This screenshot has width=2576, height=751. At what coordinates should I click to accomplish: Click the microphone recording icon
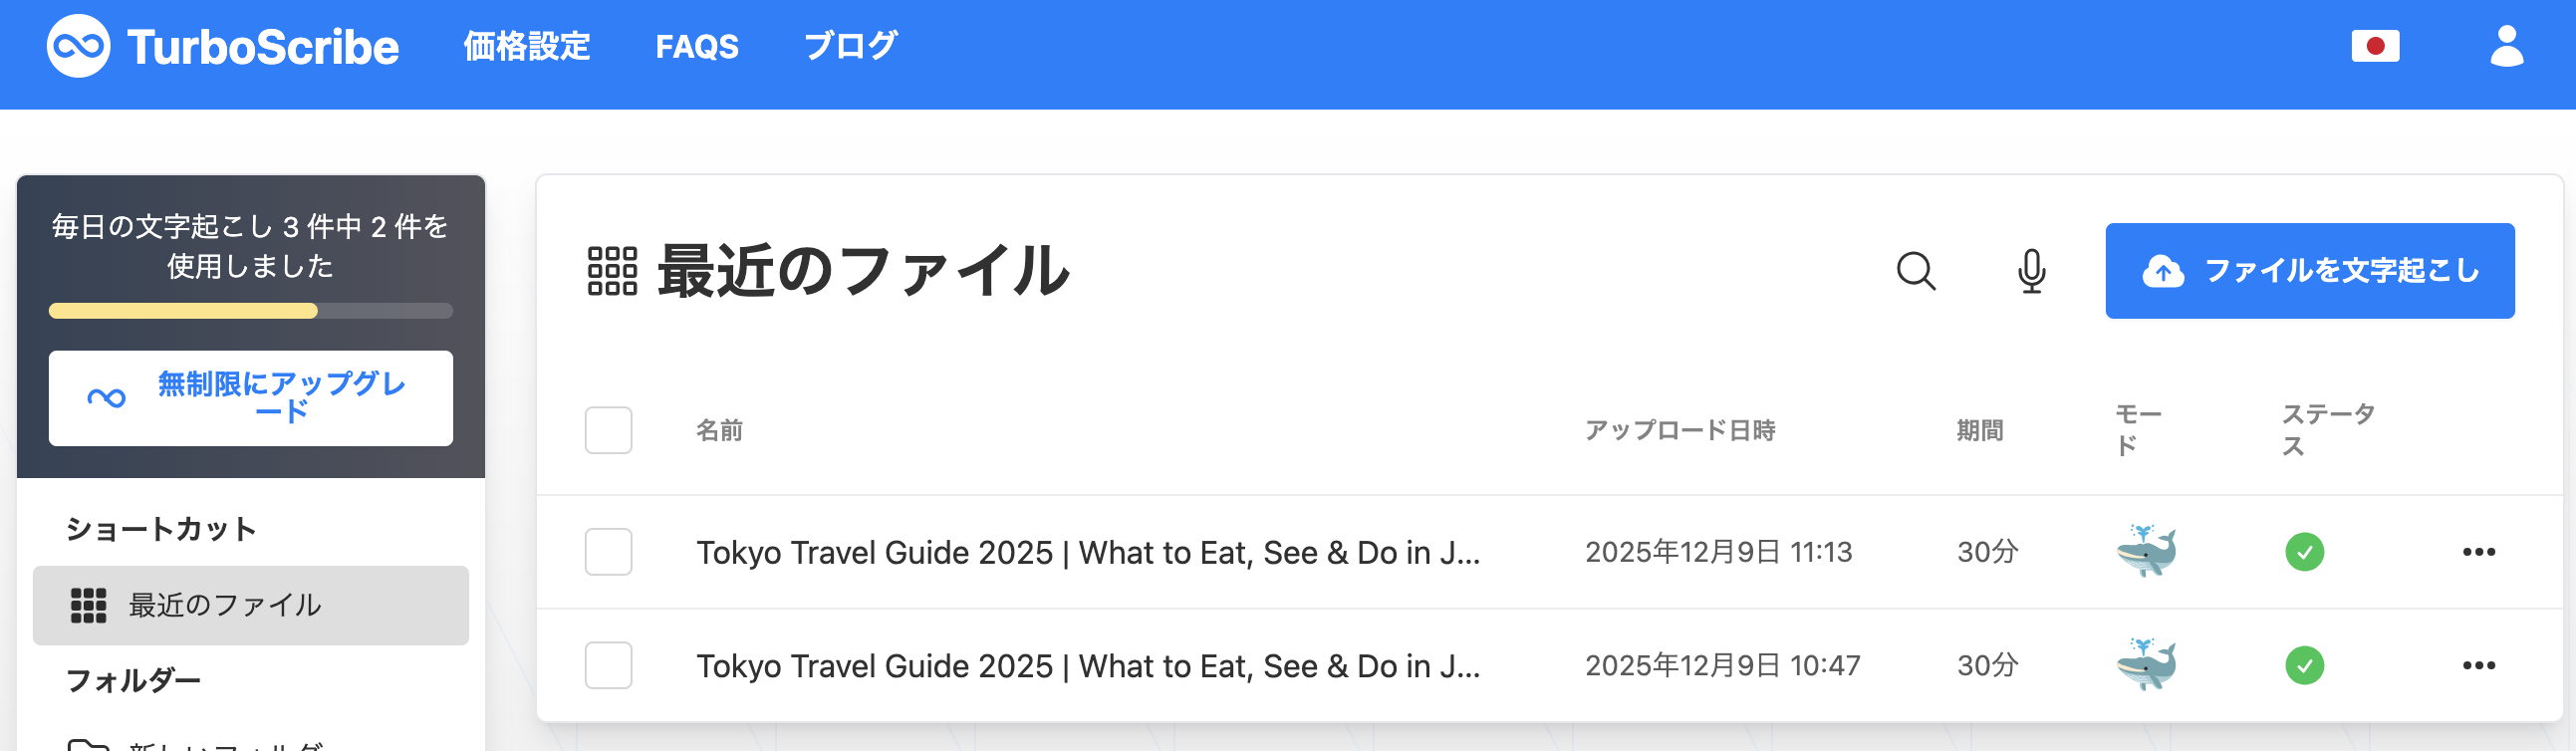(2032, 271)
